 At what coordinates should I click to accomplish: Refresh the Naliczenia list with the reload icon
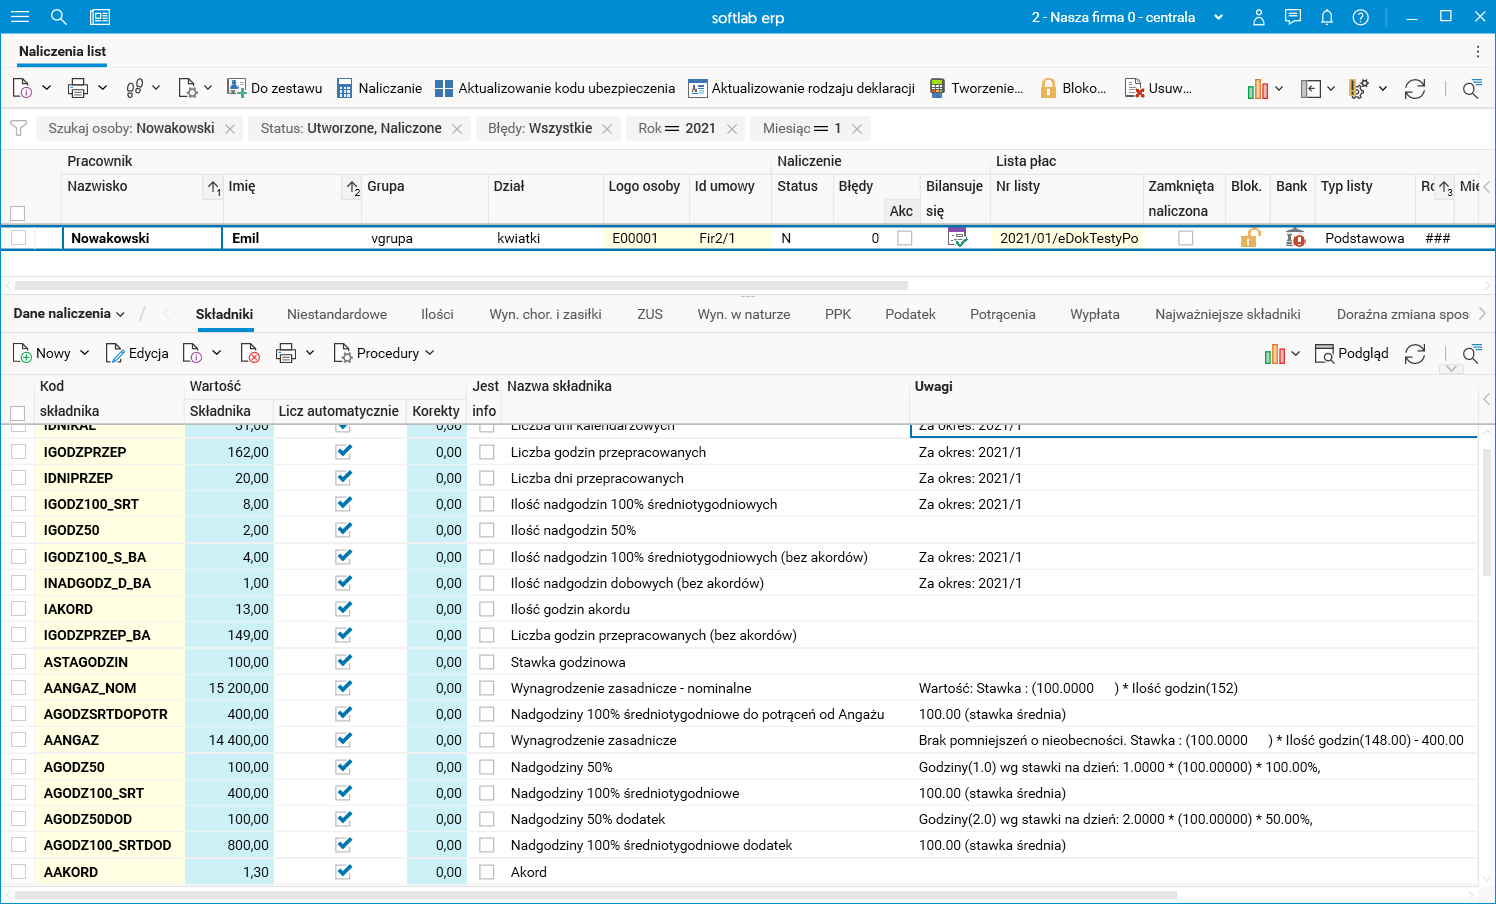pos(1414,89)
